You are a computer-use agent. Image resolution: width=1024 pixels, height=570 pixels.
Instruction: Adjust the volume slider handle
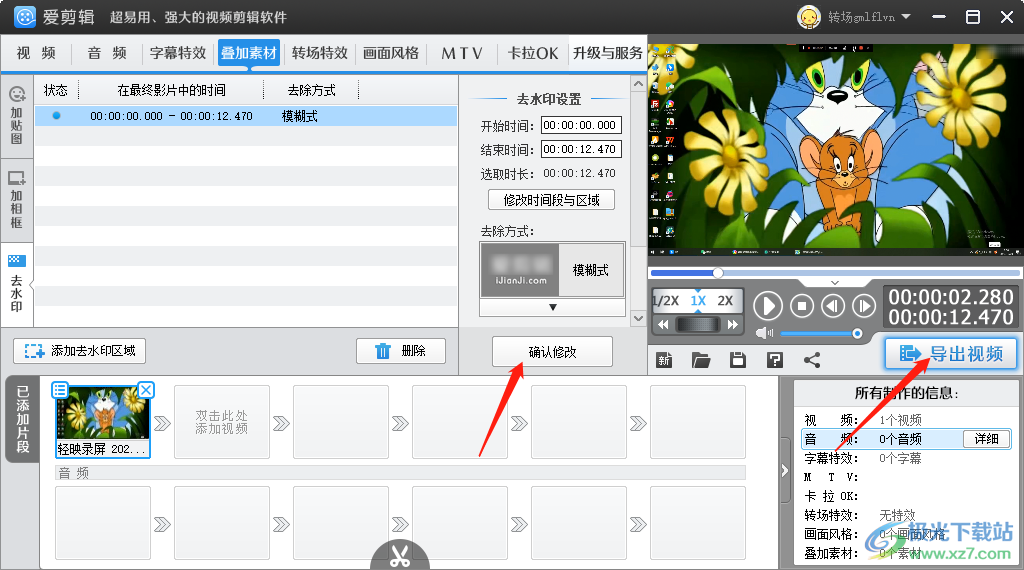[x=857, y=334]
